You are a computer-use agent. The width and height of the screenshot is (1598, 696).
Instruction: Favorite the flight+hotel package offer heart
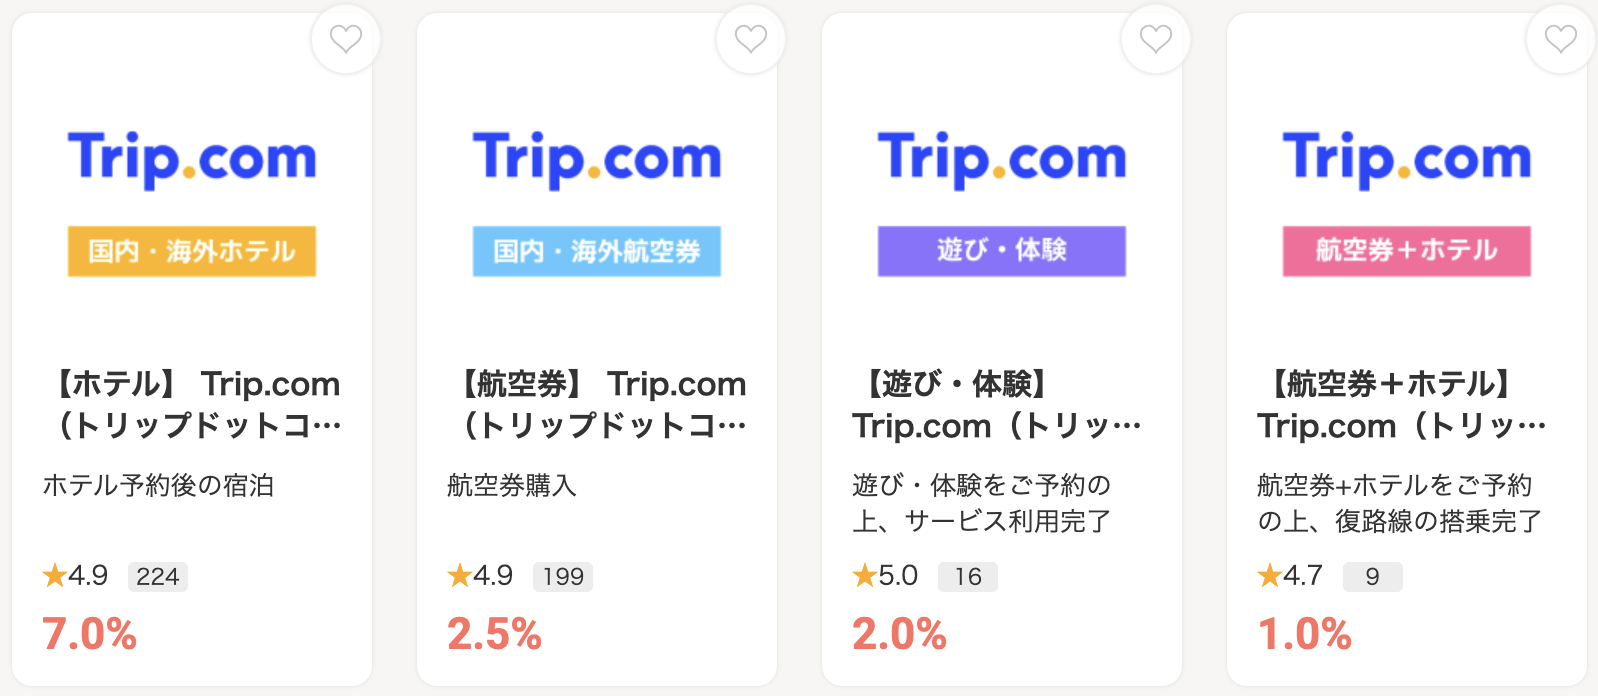[1560, 39]
